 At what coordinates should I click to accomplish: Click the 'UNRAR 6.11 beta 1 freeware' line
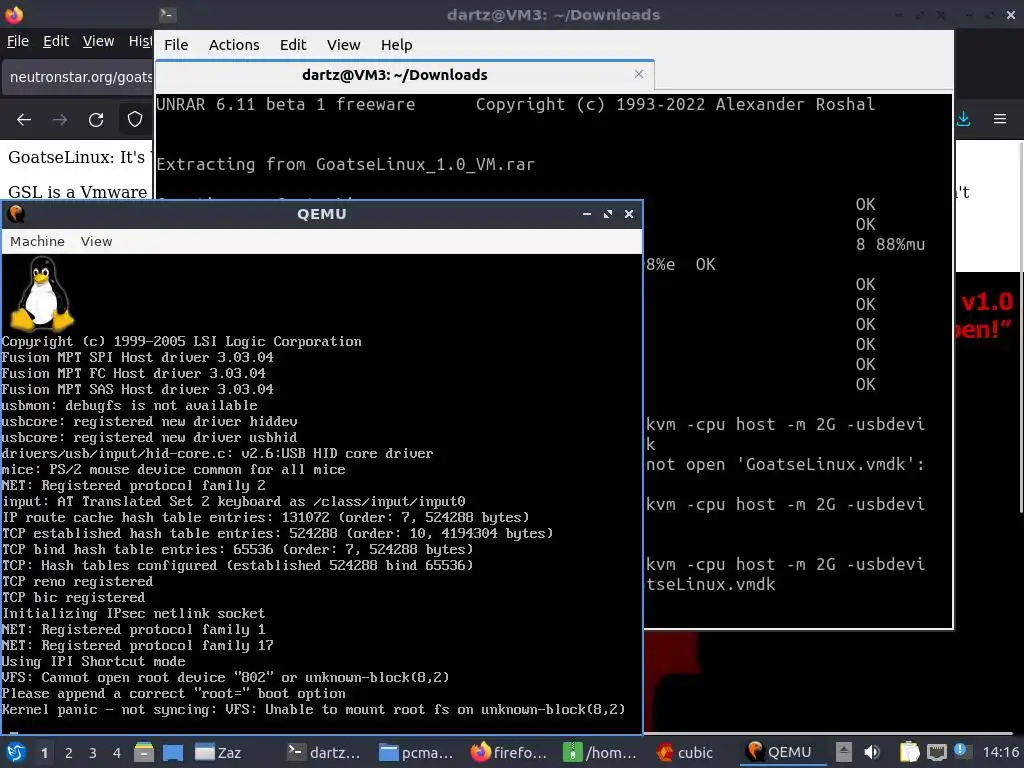tap(285, 104)
